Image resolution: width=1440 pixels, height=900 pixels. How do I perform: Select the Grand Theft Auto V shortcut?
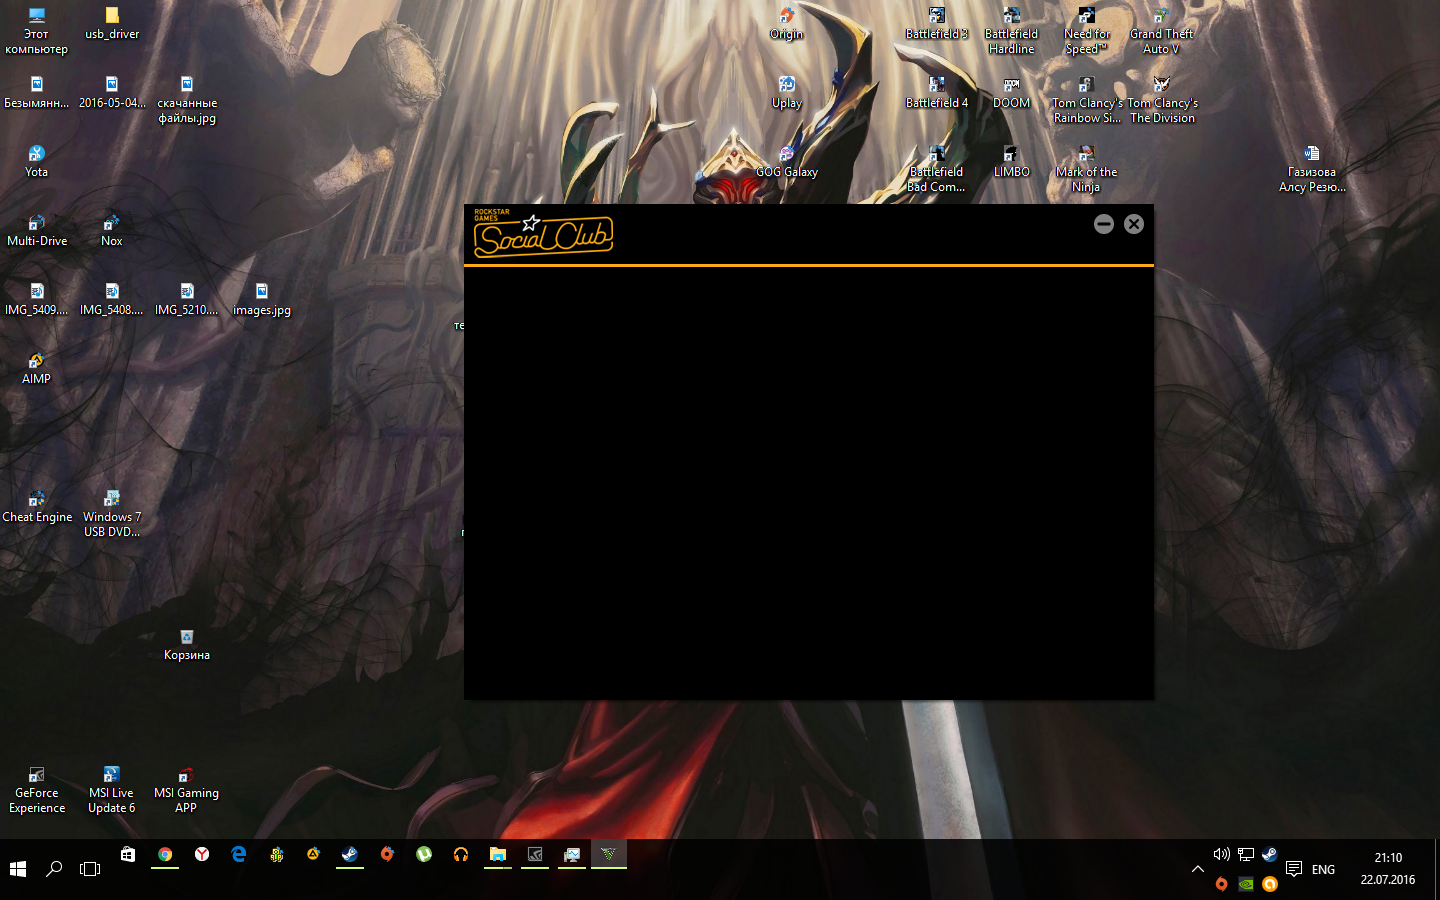point(1161,31)
